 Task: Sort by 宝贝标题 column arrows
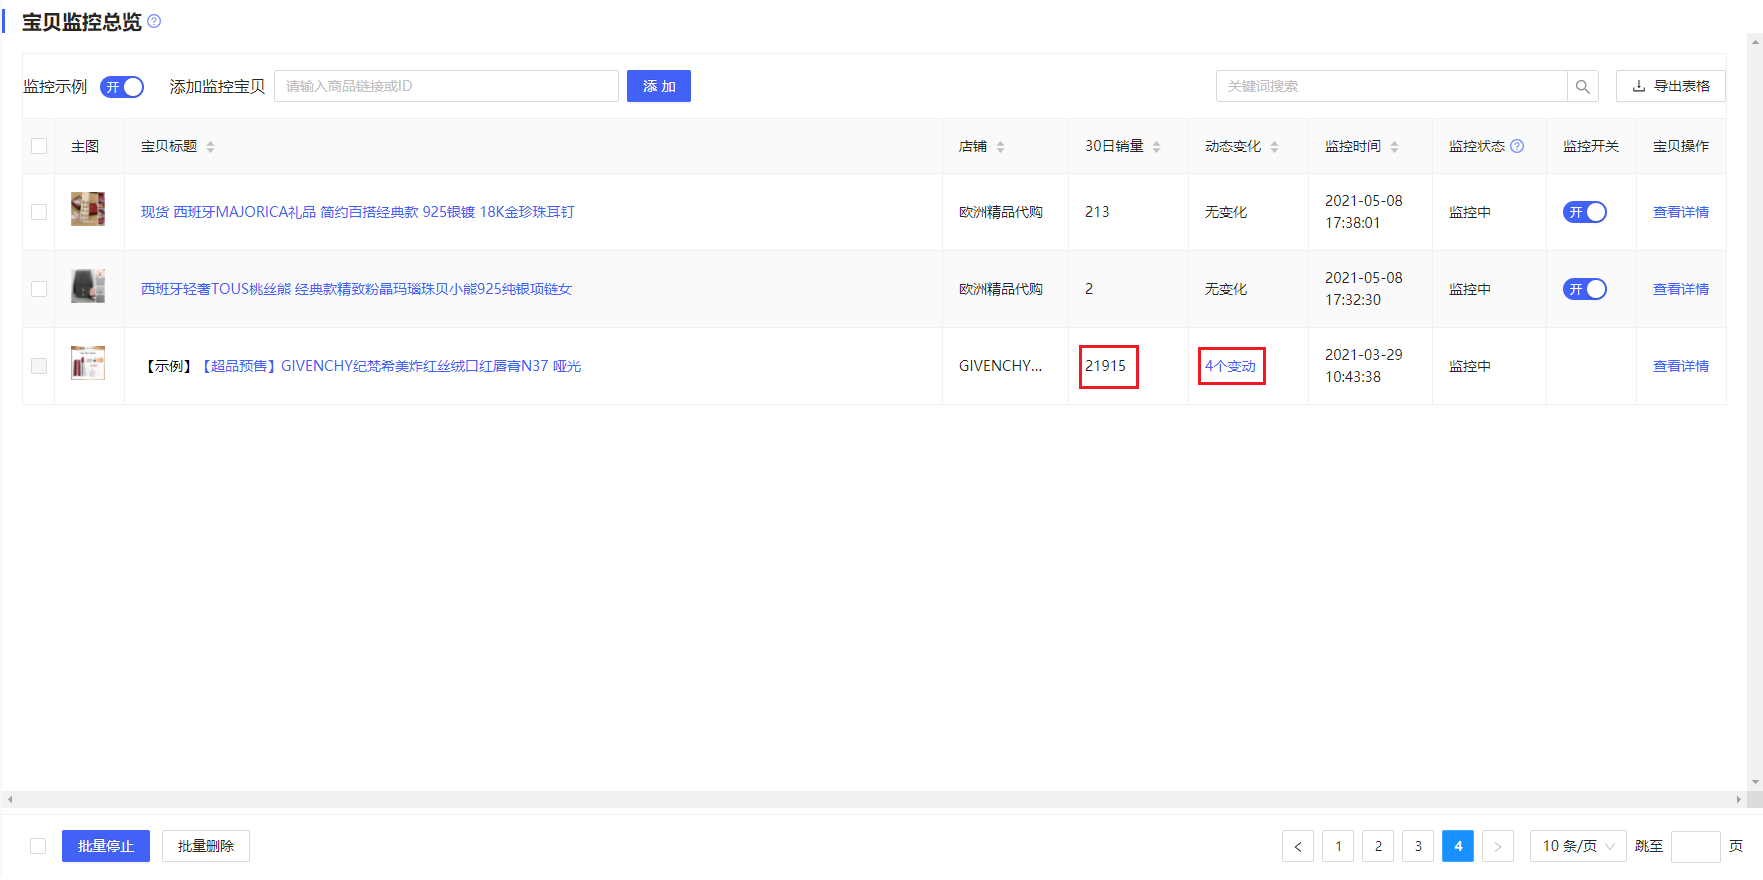click(x=210, y=147)
